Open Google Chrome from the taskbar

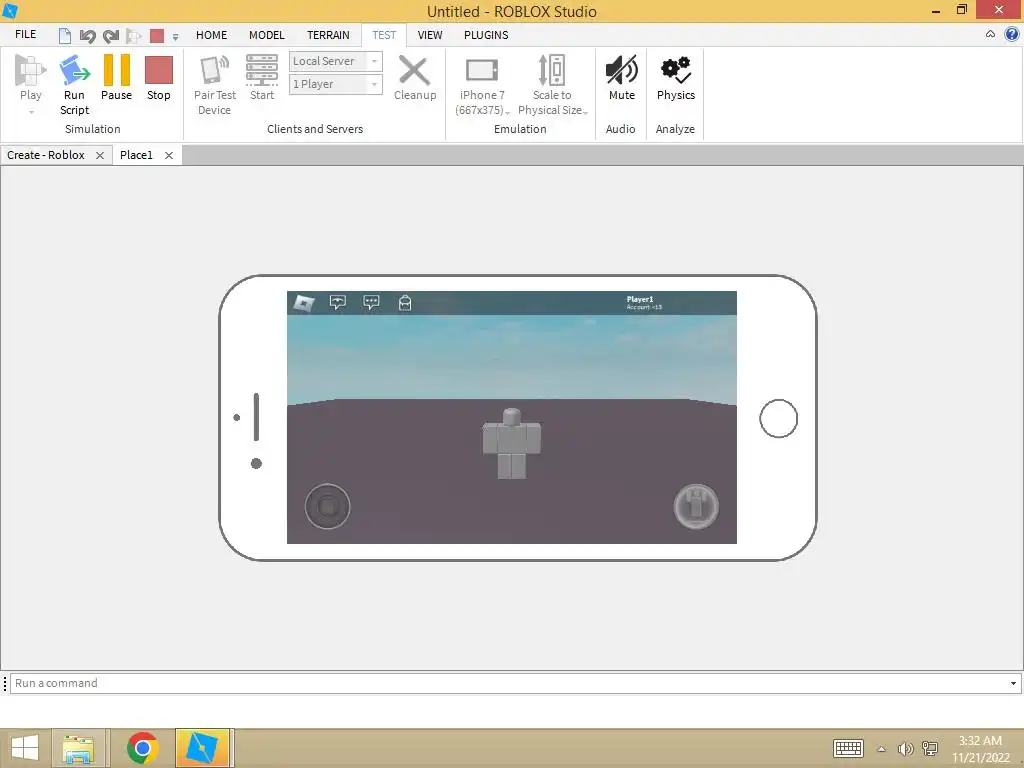click(x=142, y=748)
